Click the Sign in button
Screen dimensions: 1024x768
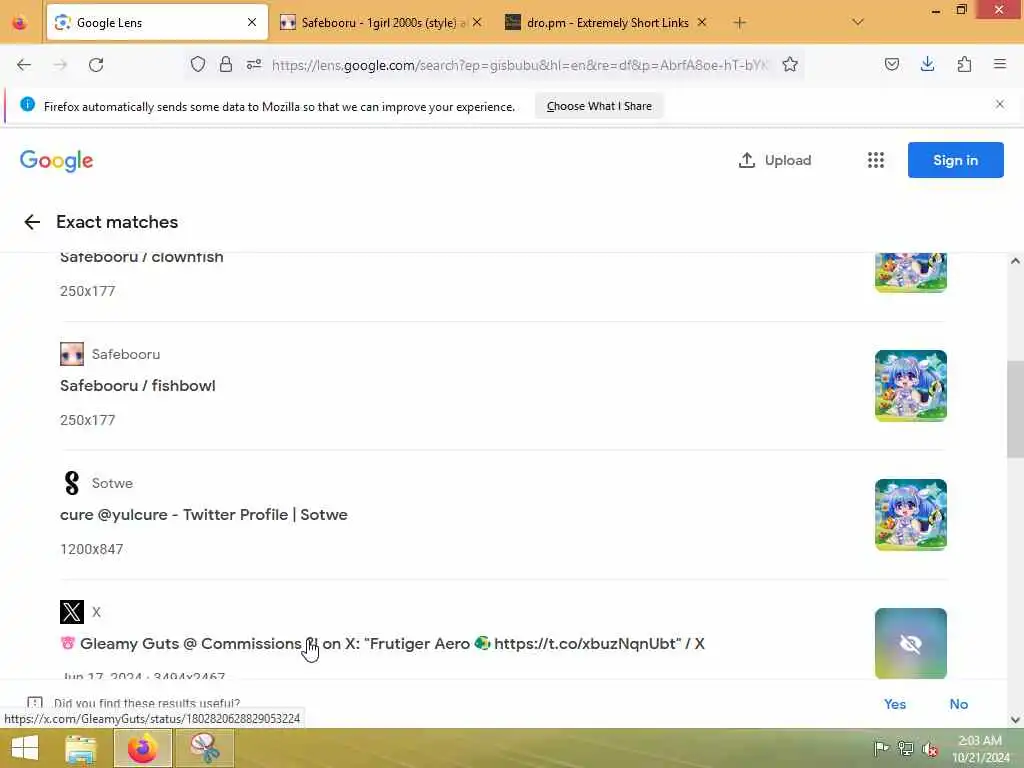coord(955,160)
